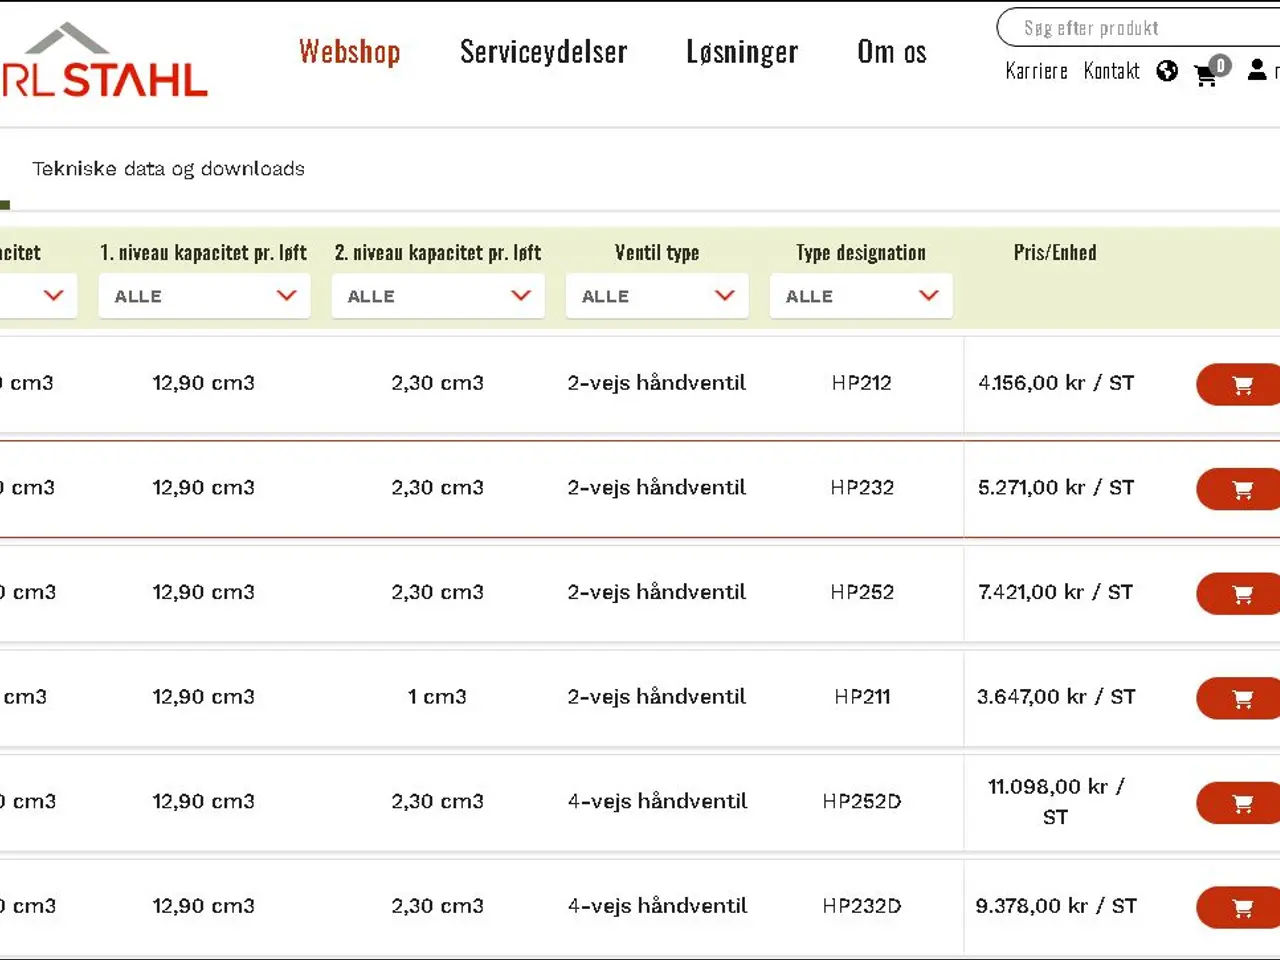The image size is (1280, 960).
Task: Switch to Tekniske data og downloads tab
Action: (x=168, y=169)
